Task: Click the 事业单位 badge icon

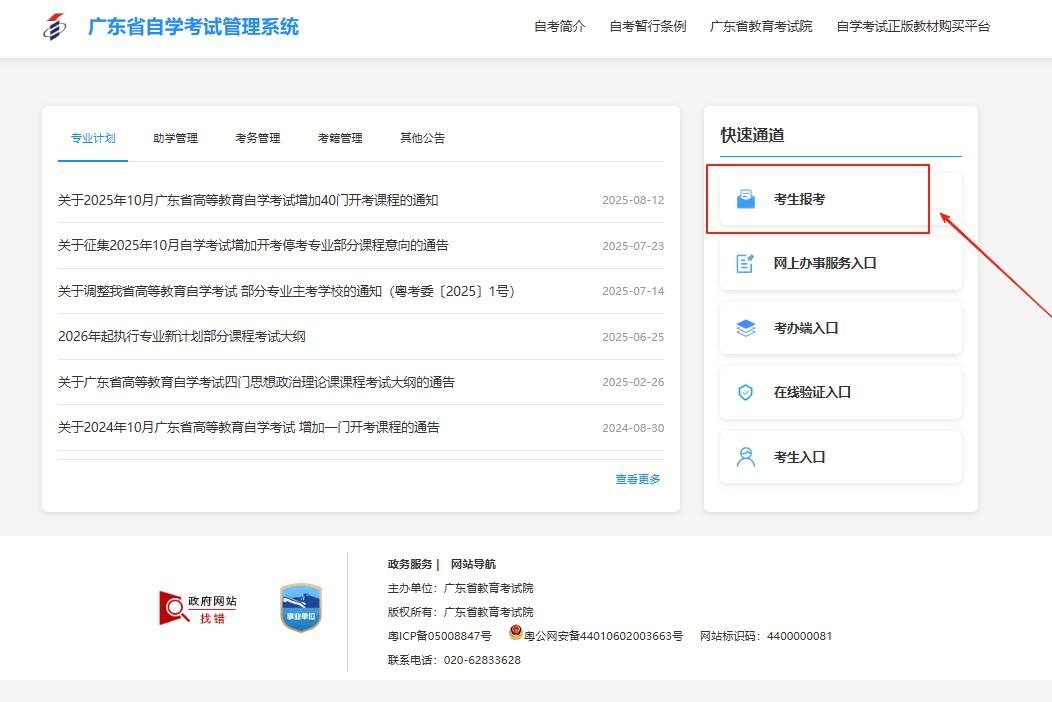Action: pos(300,608)
